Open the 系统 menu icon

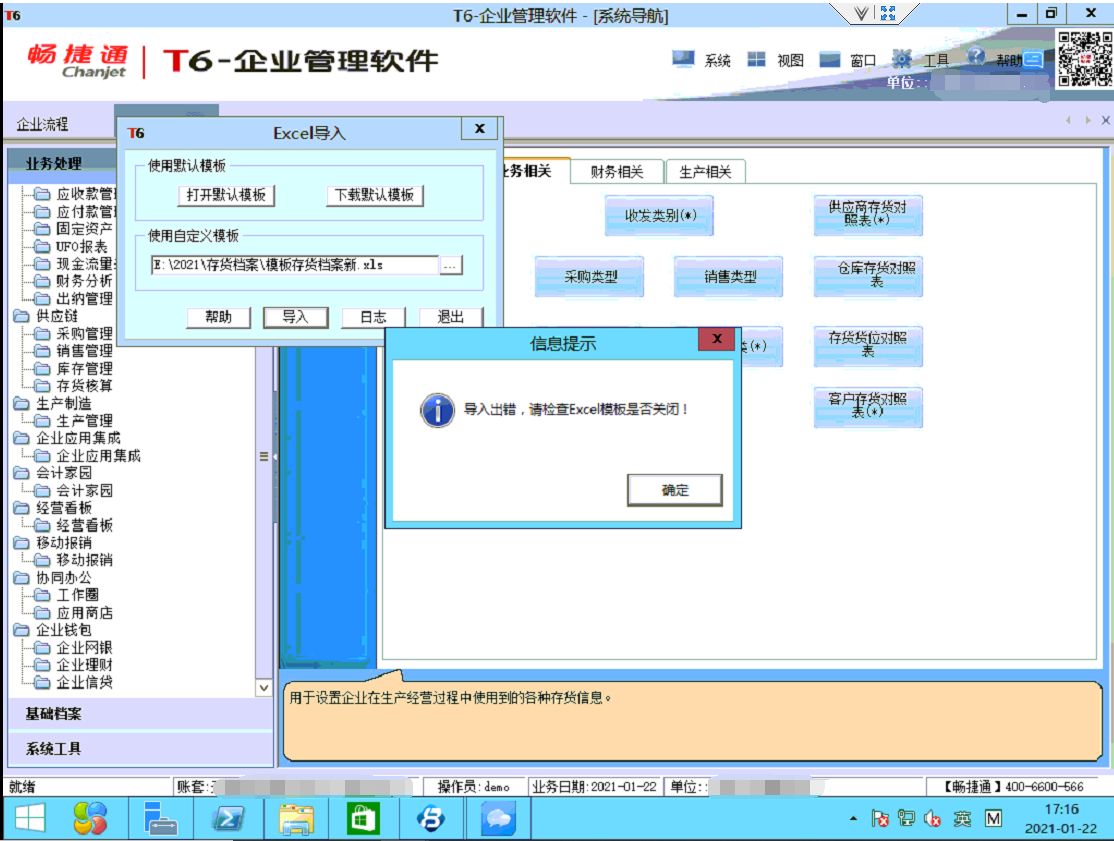[683, 59]
